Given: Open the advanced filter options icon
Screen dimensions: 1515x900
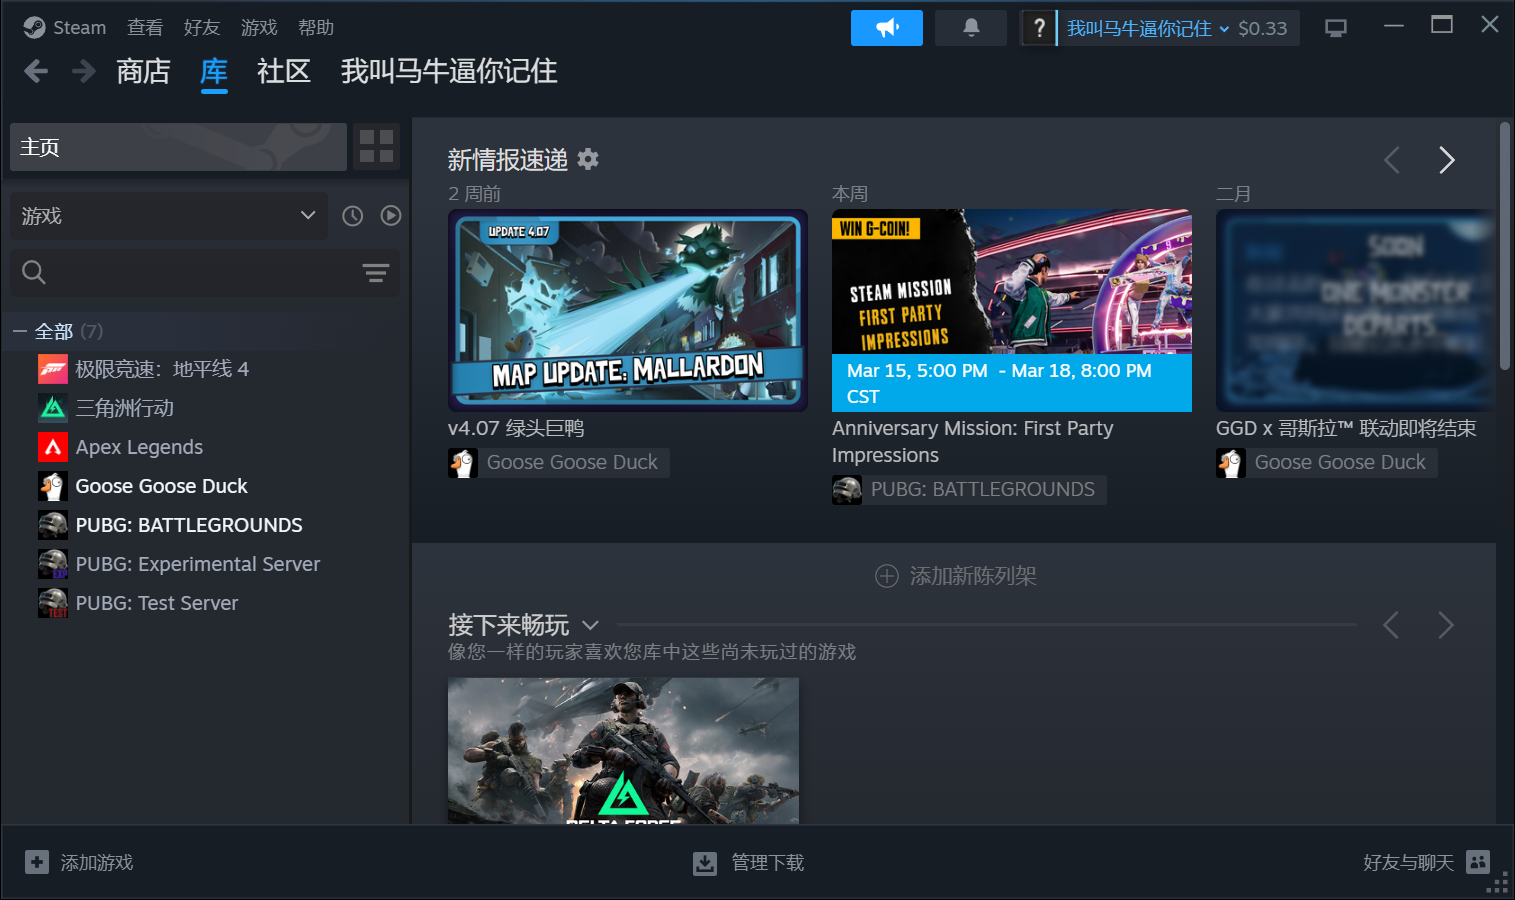Looking at the screenshot, I should (375, 273).
